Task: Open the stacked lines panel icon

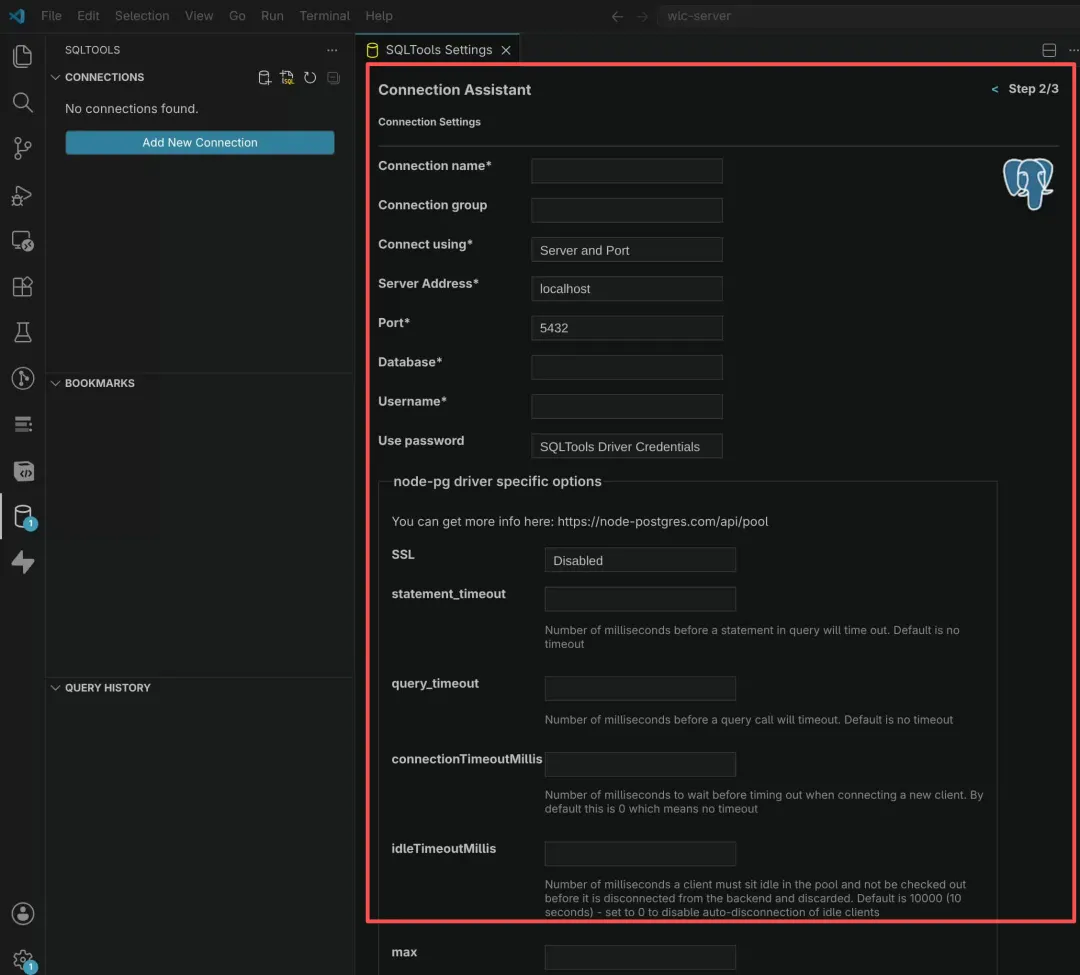Action: pyautogui.click(x=22, y=424)
